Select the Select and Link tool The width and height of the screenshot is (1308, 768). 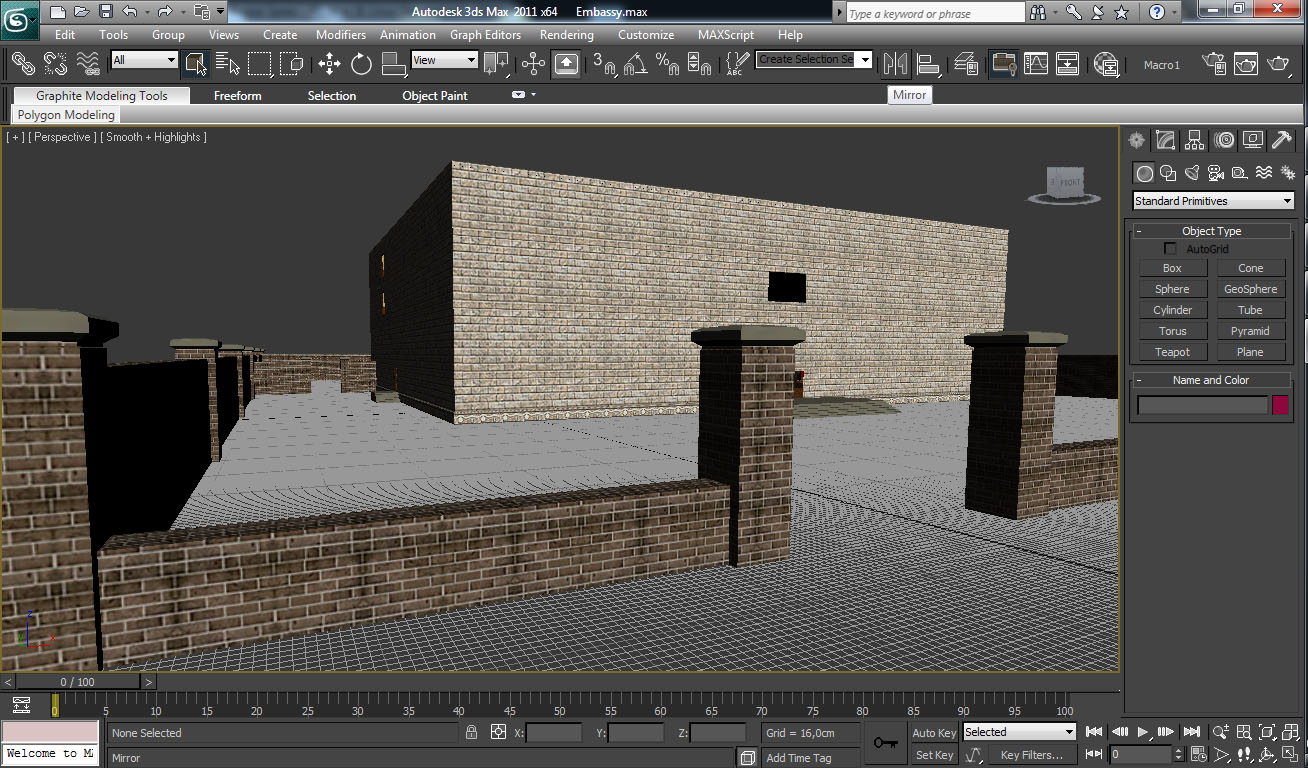coord(22,64)
